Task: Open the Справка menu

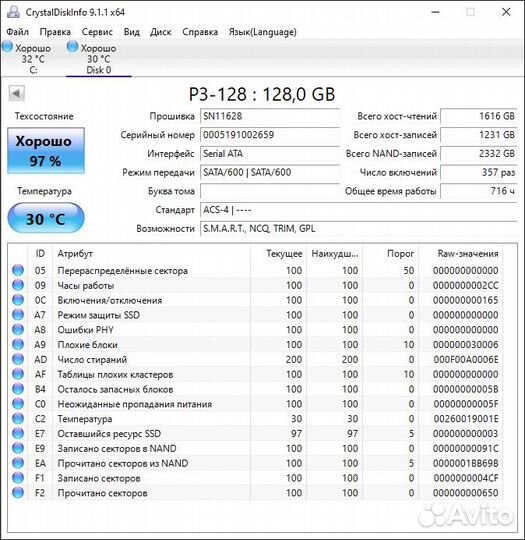Action: pyautogui.click(x=200, y=32)
